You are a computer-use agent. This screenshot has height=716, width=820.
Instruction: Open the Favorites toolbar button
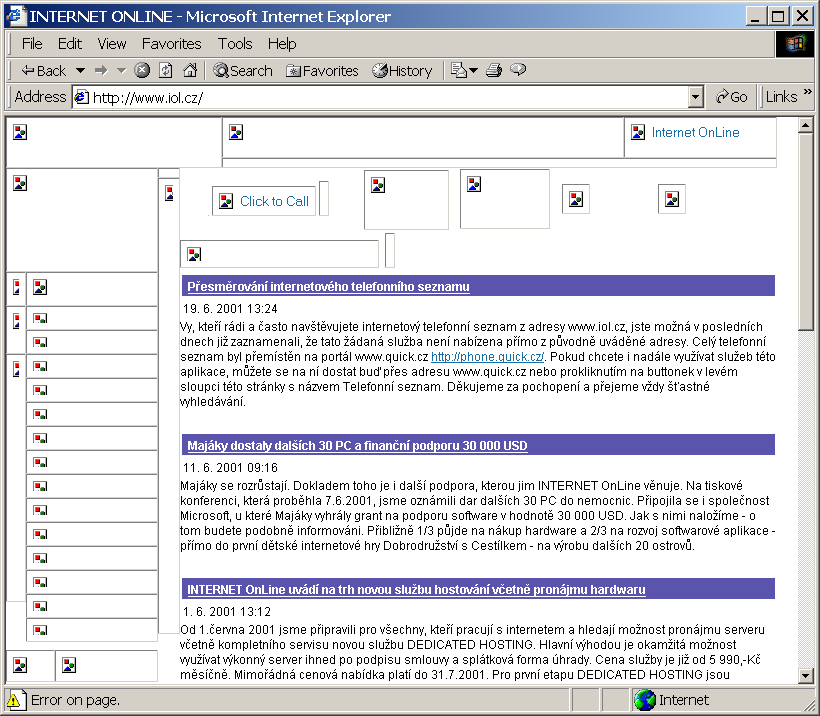[322, 71]
